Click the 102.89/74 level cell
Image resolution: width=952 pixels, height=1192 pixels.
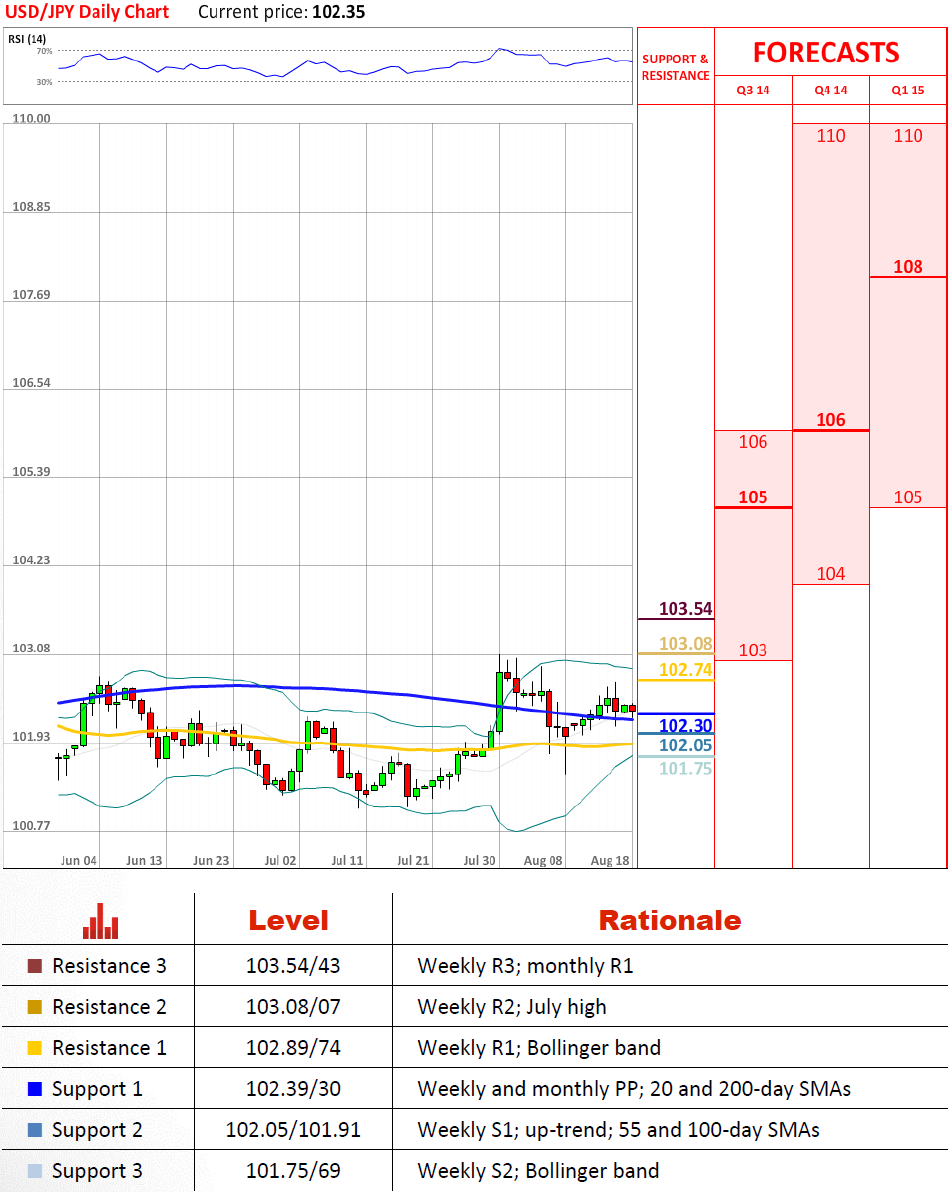point(293,1048)
